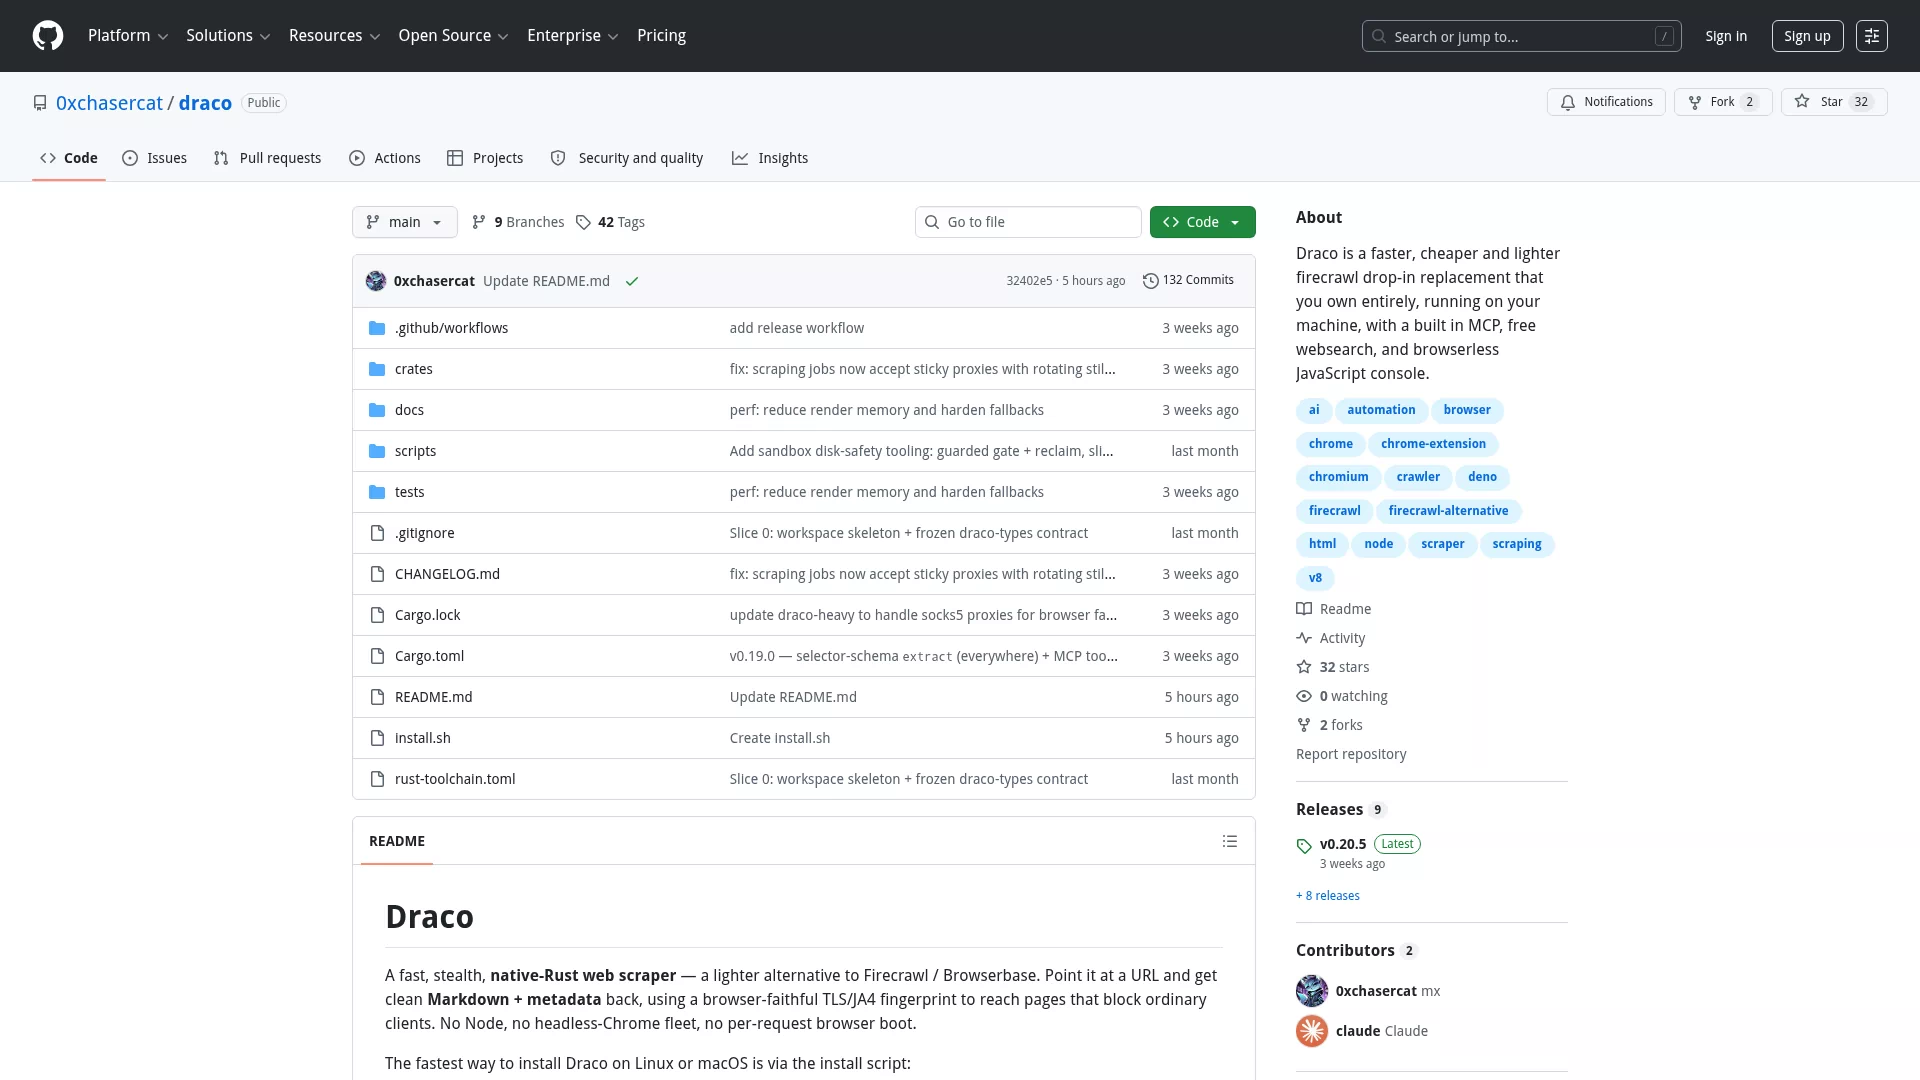
Task: Click the GitHub logo icon
Action: pyautogui.click(x=48, y=36)
